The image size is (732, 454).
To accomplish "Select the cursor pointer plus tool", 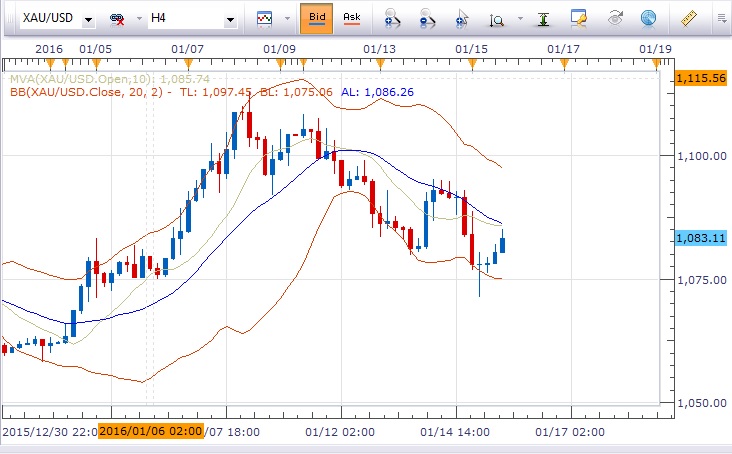I will tap(462, 19).
